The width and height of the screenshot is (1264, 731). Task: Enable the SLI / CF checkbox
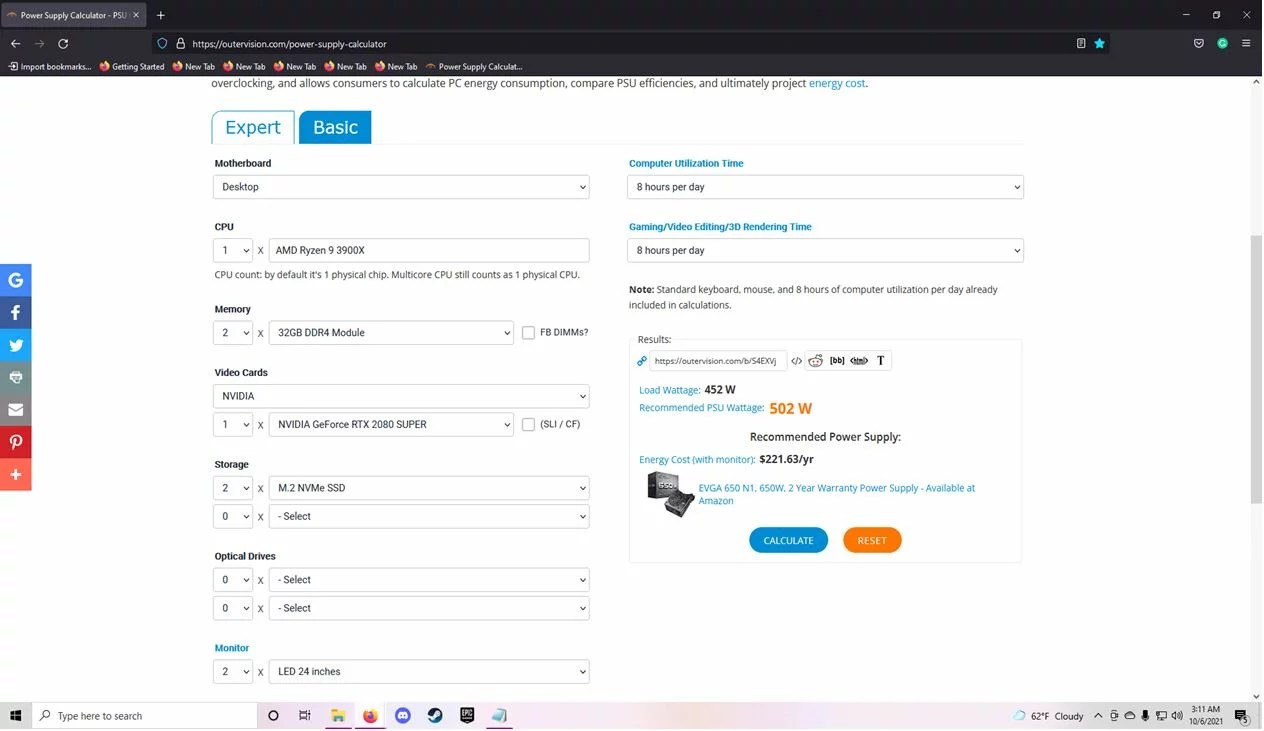(x=529, y=424)
